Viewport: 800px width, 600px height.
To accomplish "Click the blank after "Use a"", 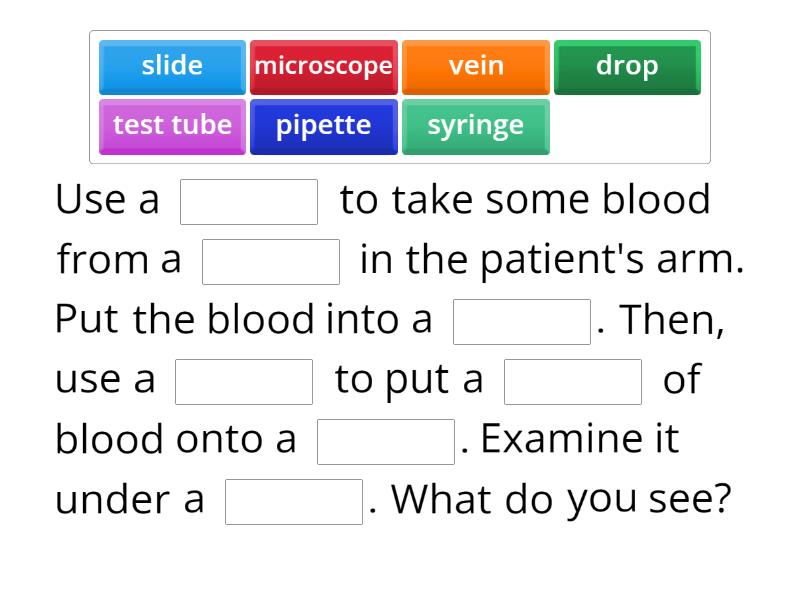I will [249, 201].
